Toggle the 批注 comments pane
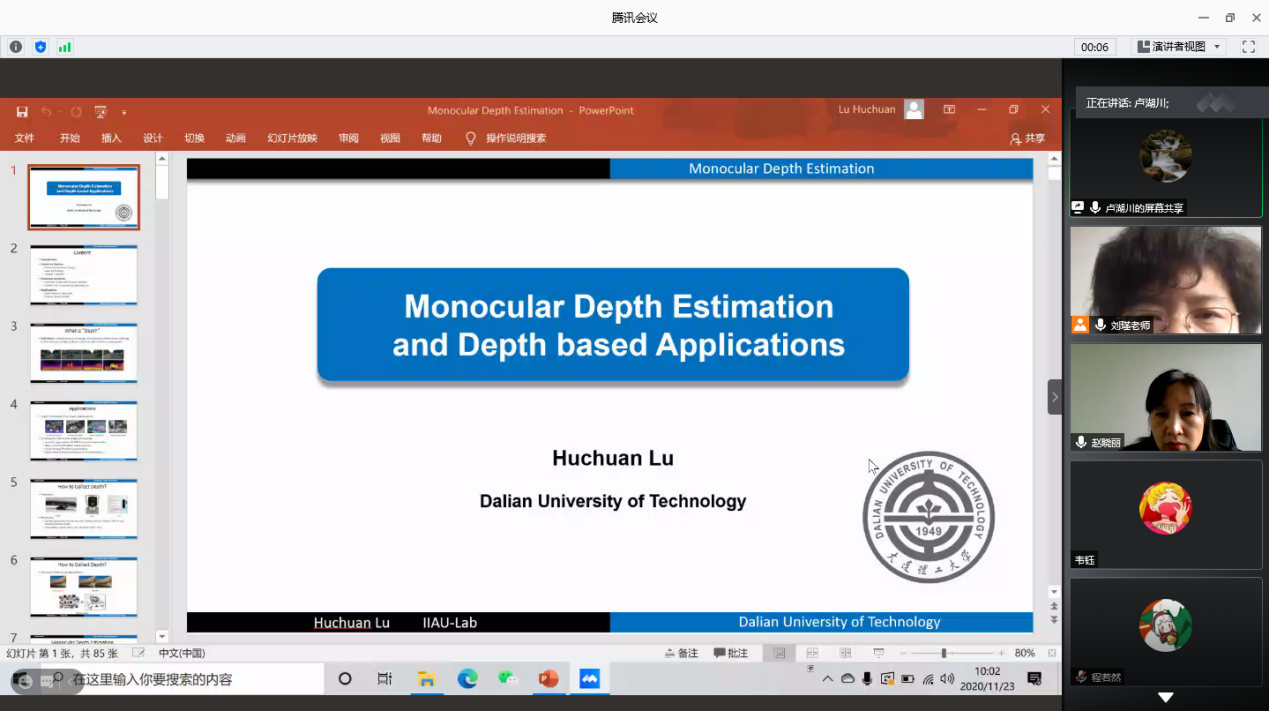Screen dimensions: 1269x711 (731, 653)
